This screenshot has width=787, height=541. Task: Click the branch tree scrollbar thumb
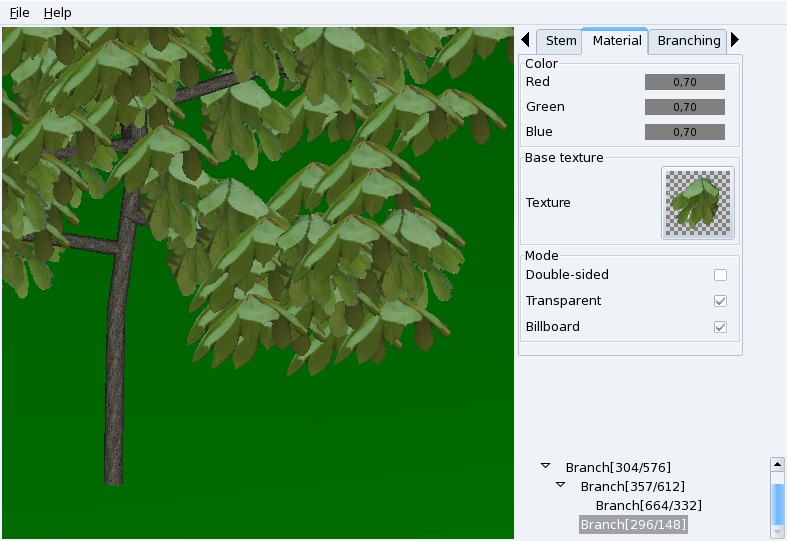click(x=777, y=503)
